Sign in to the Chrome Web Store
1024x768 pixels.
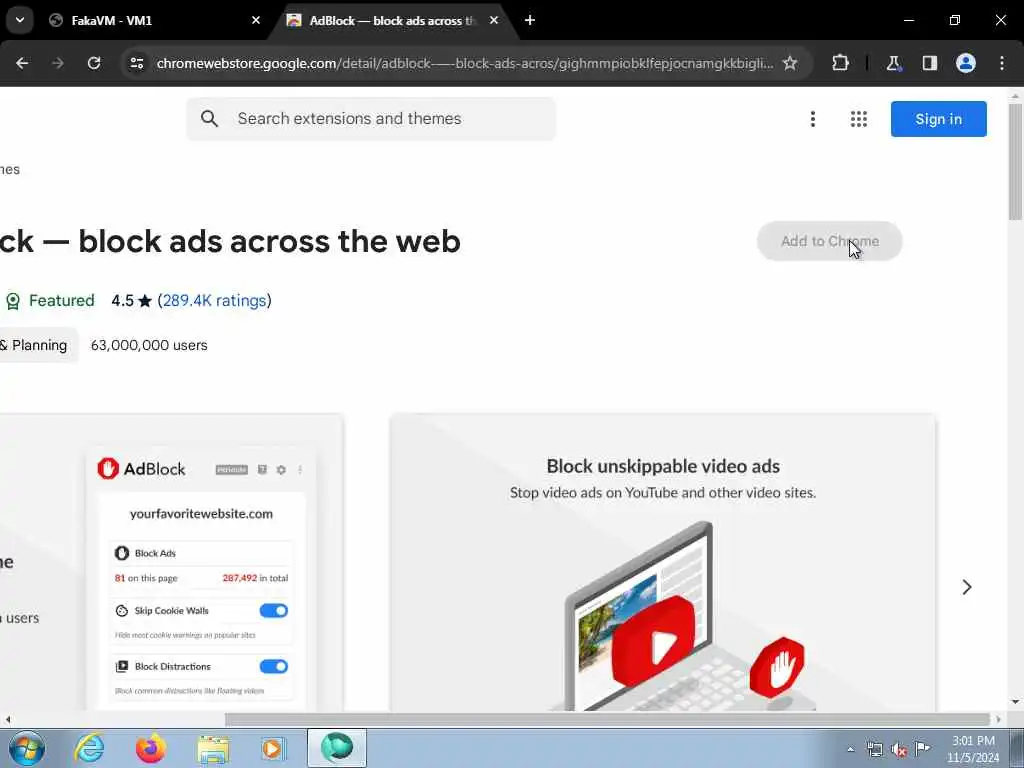(938, 119)
